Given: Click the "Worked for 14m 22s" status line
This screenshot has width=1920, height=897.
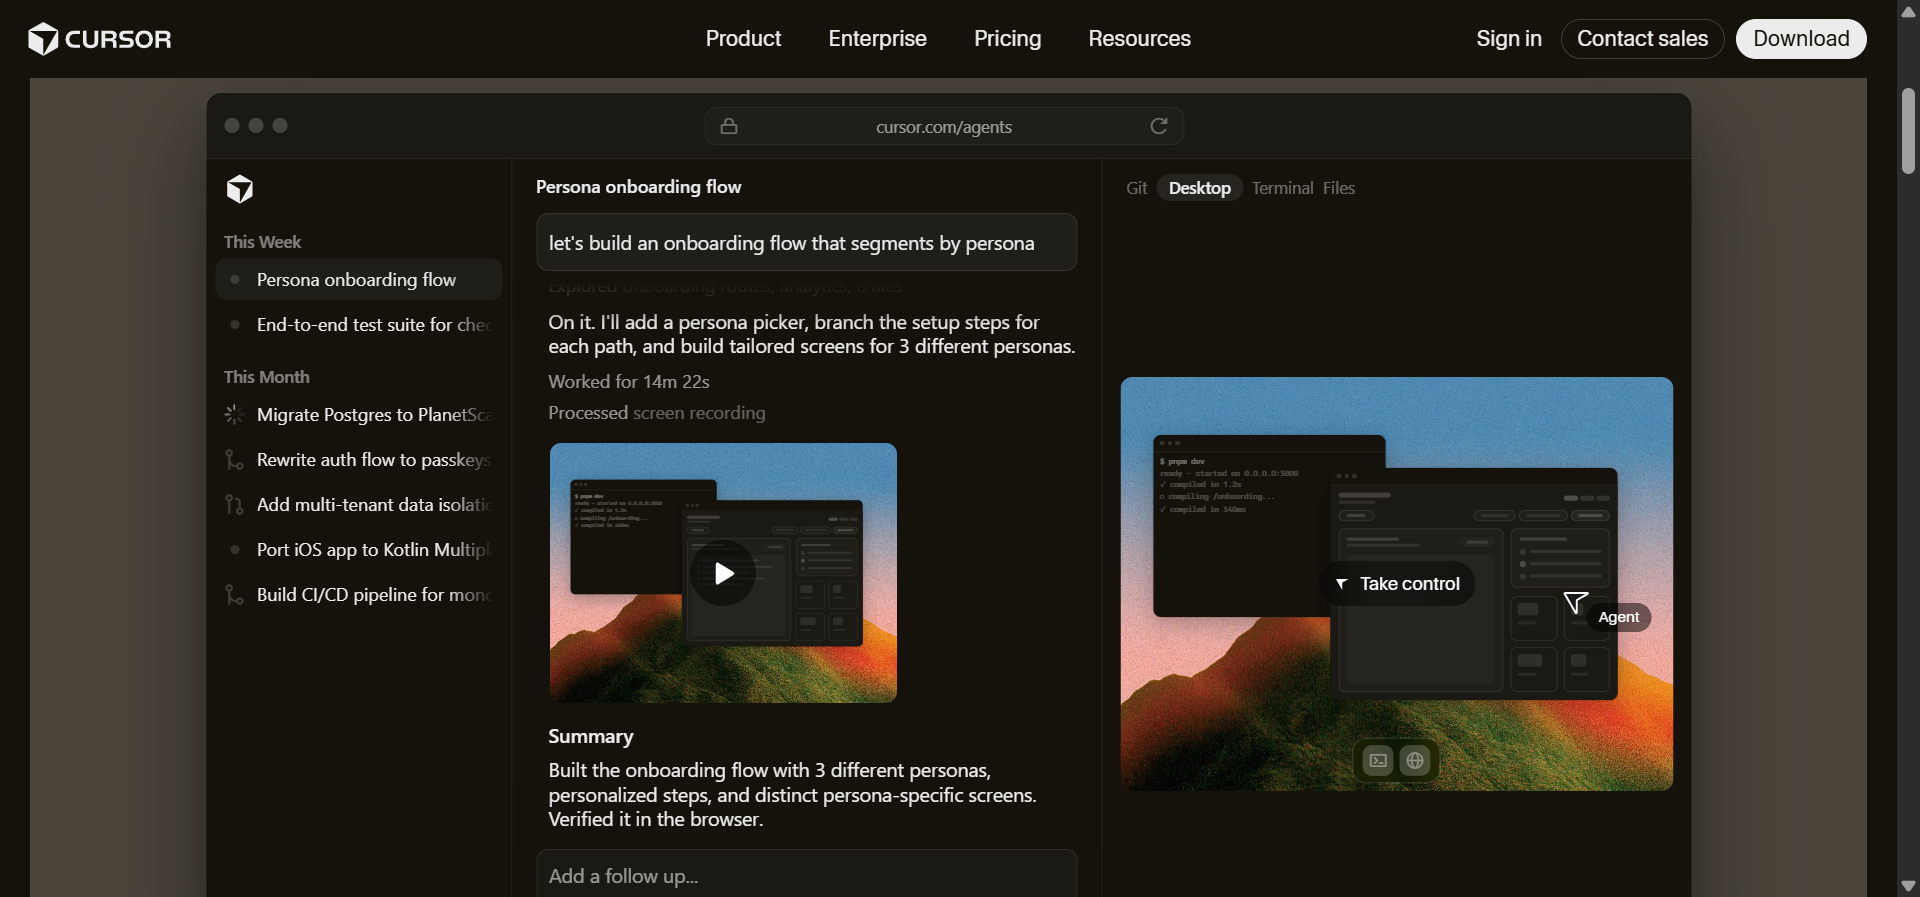Looking at the screenshot, I should pos(629,381).
